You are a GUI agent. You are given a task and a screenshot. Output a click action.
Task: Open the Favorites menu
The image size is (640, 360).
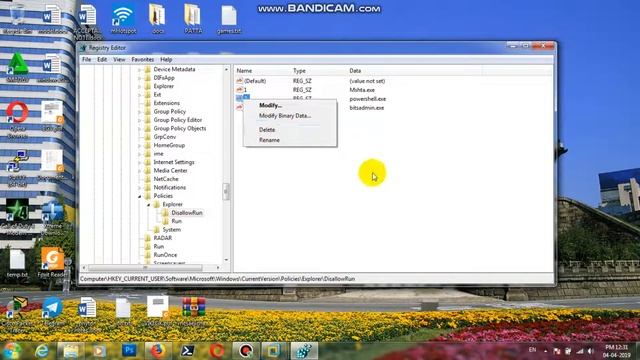pos(142,60)
